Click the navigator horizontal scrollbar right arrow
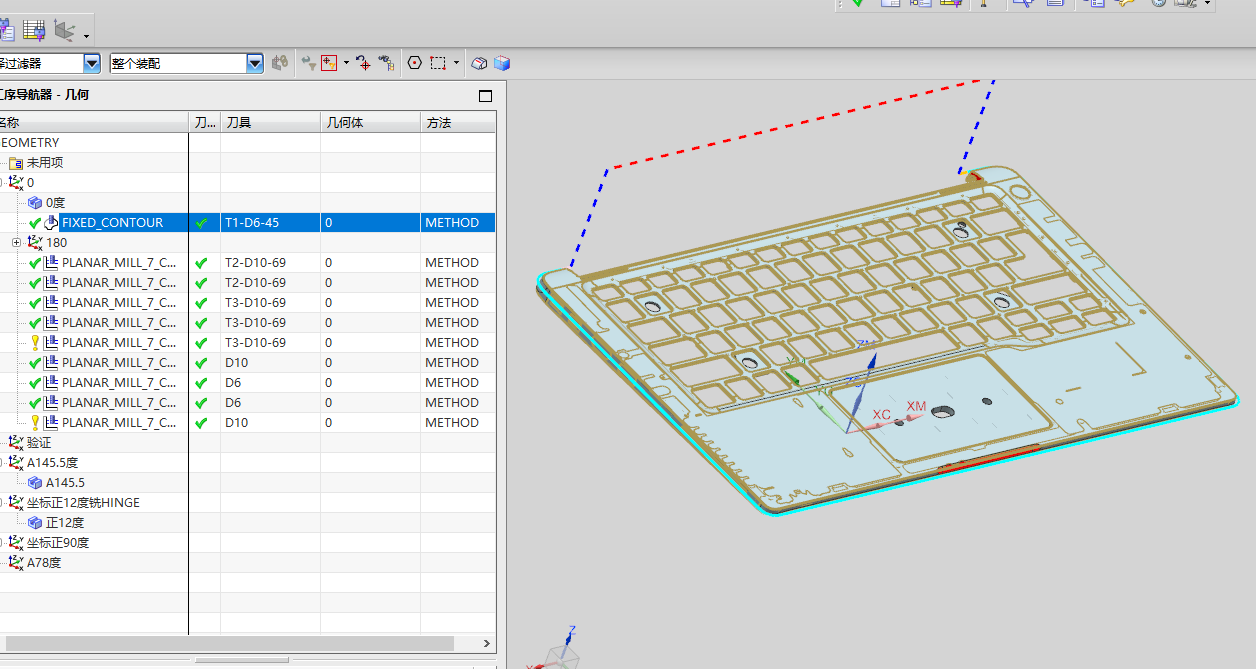Viewport: 1256px width, 669px height. pos(487,644)
